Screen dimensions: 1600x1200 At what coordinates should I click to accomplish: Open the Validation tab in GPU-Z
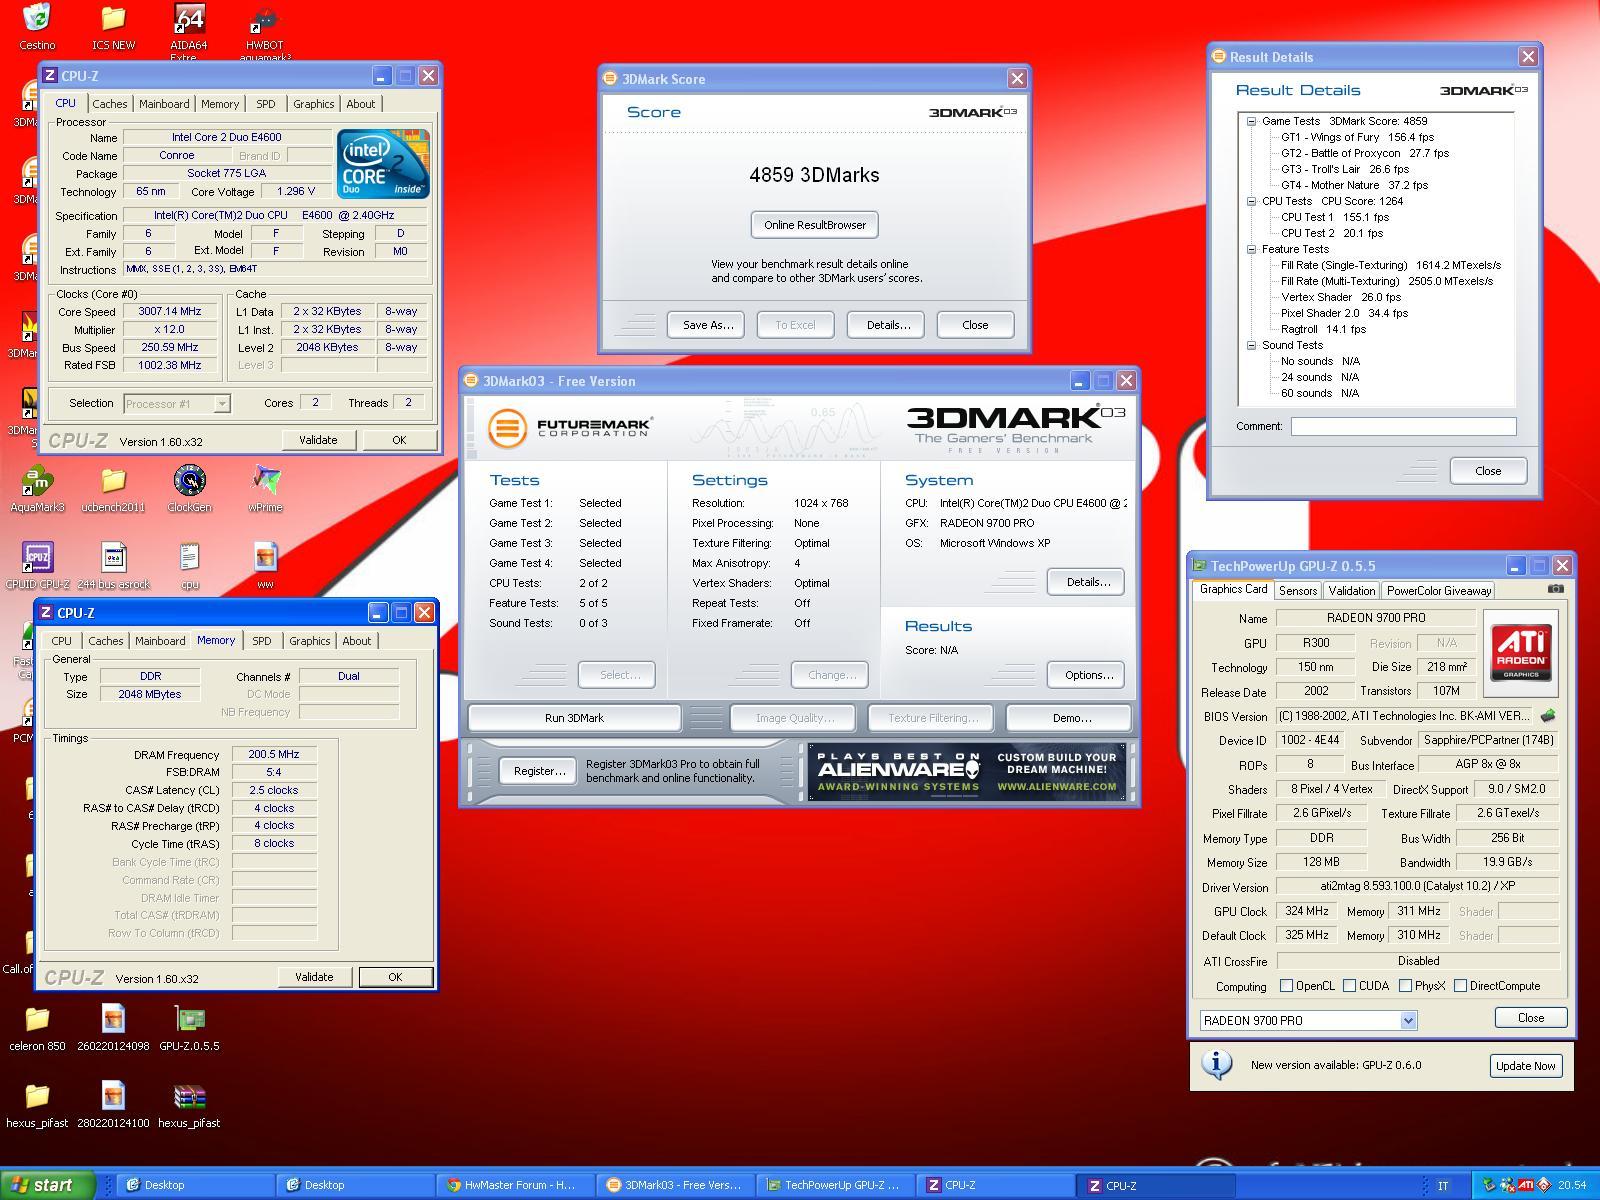[x=1352, y=591]
